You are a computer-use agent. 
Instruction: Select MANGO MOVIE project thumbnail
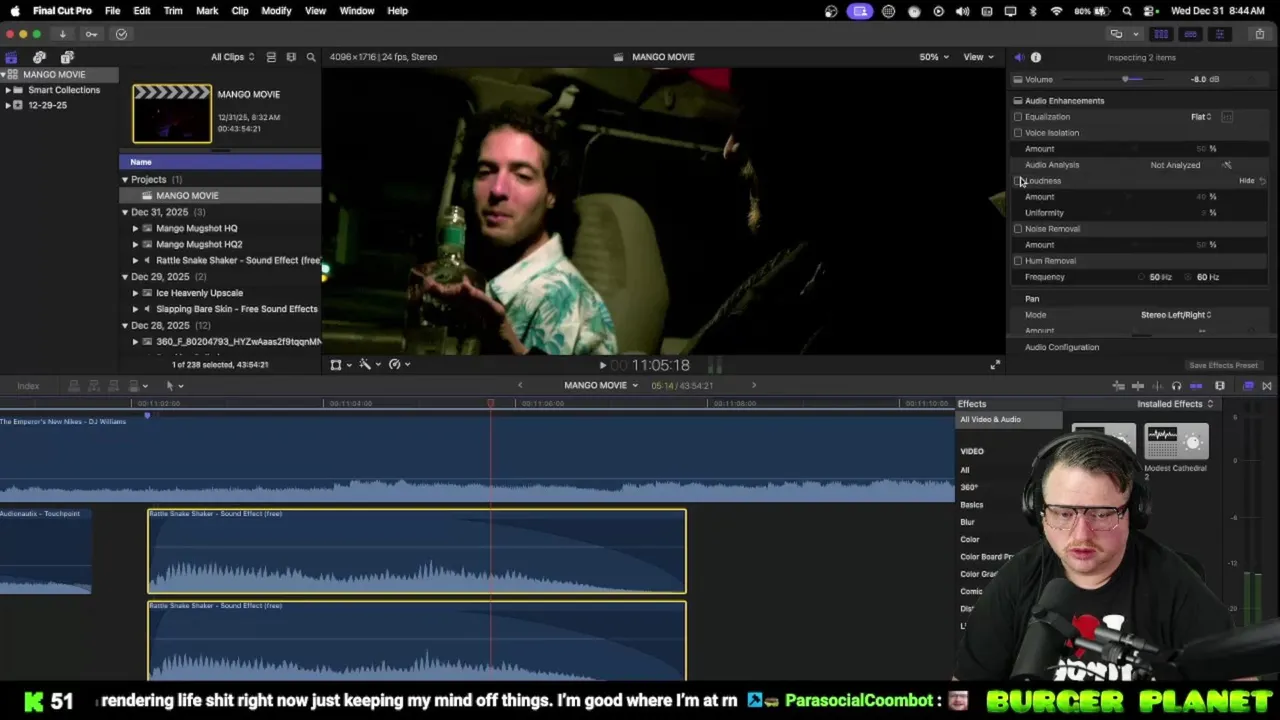pos(172,114)
